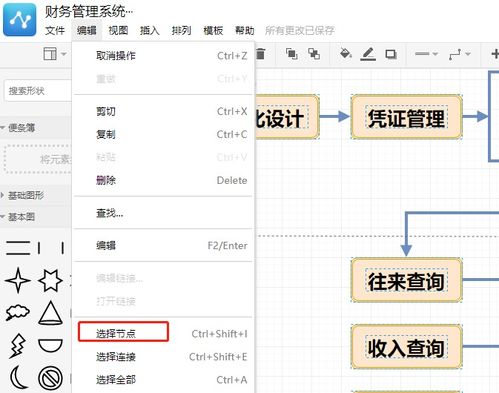Select the crescent moon shape
This screenshot has width=499, height=393.
pos(18,377)
